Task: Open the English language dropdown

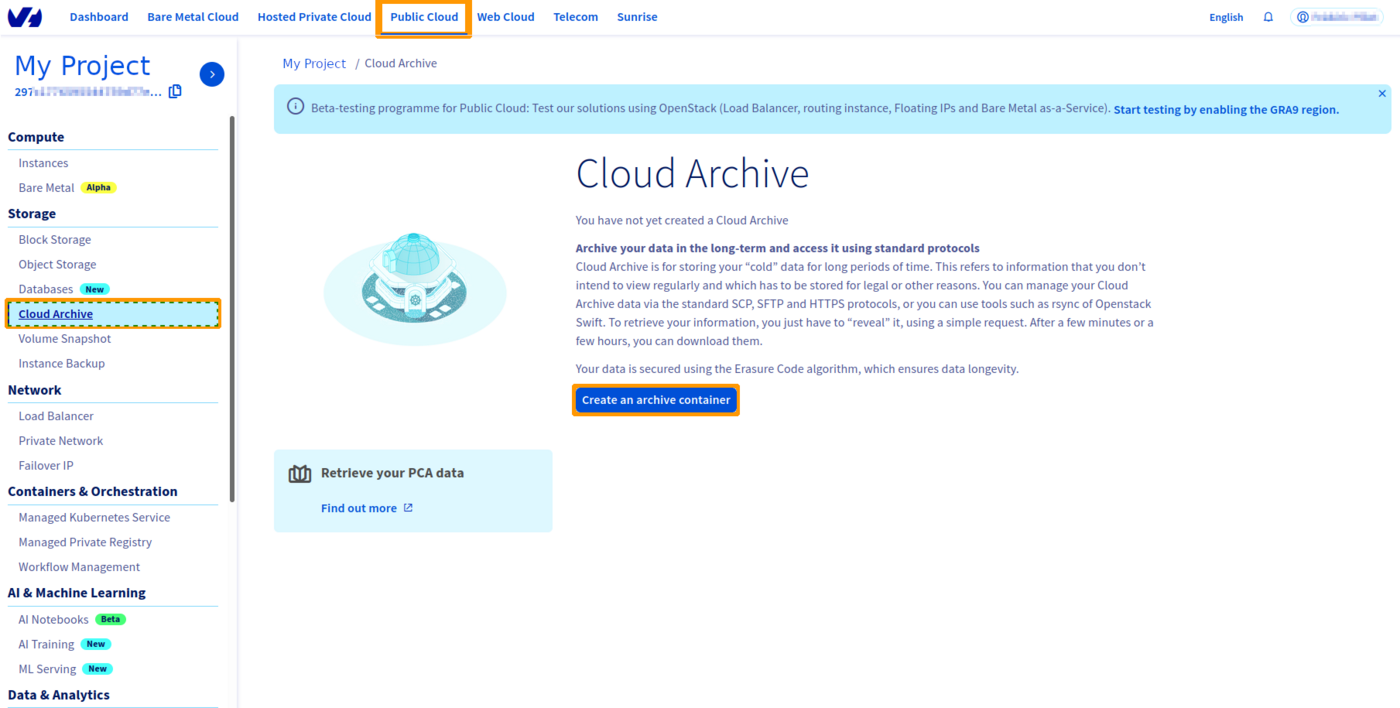Action: click(x=1225, y=17)
